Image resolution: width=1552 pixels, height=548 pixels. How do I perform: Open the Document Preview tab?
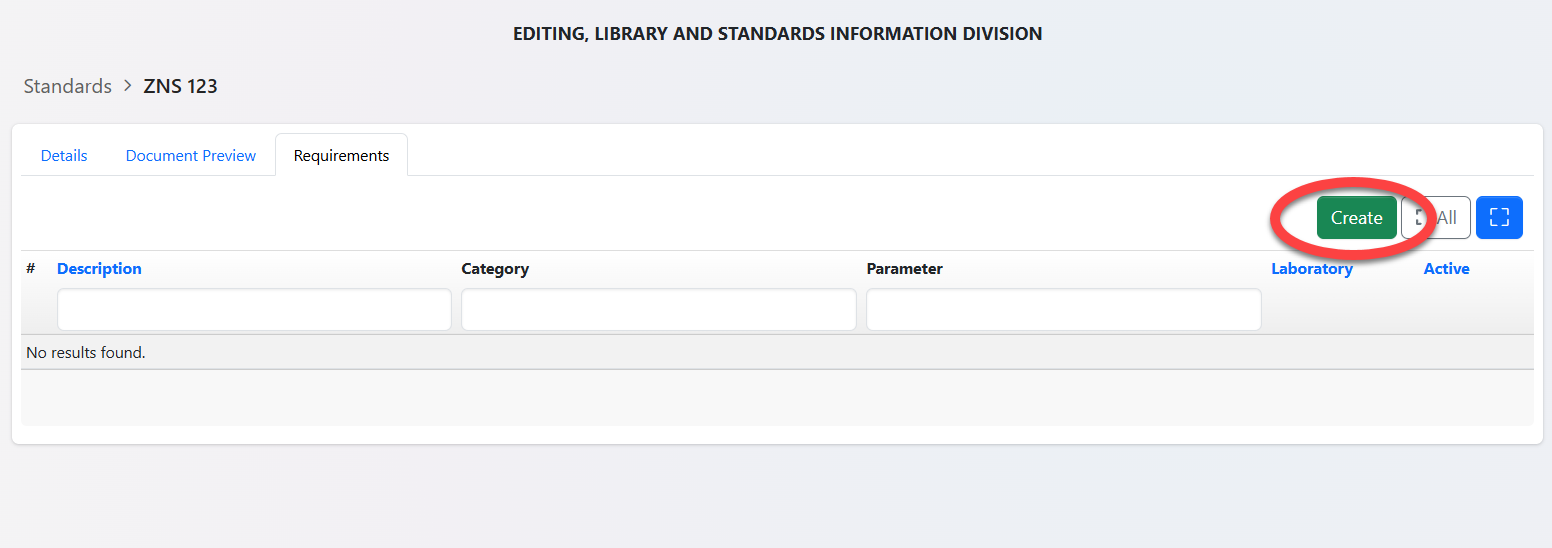pos(191,156)
